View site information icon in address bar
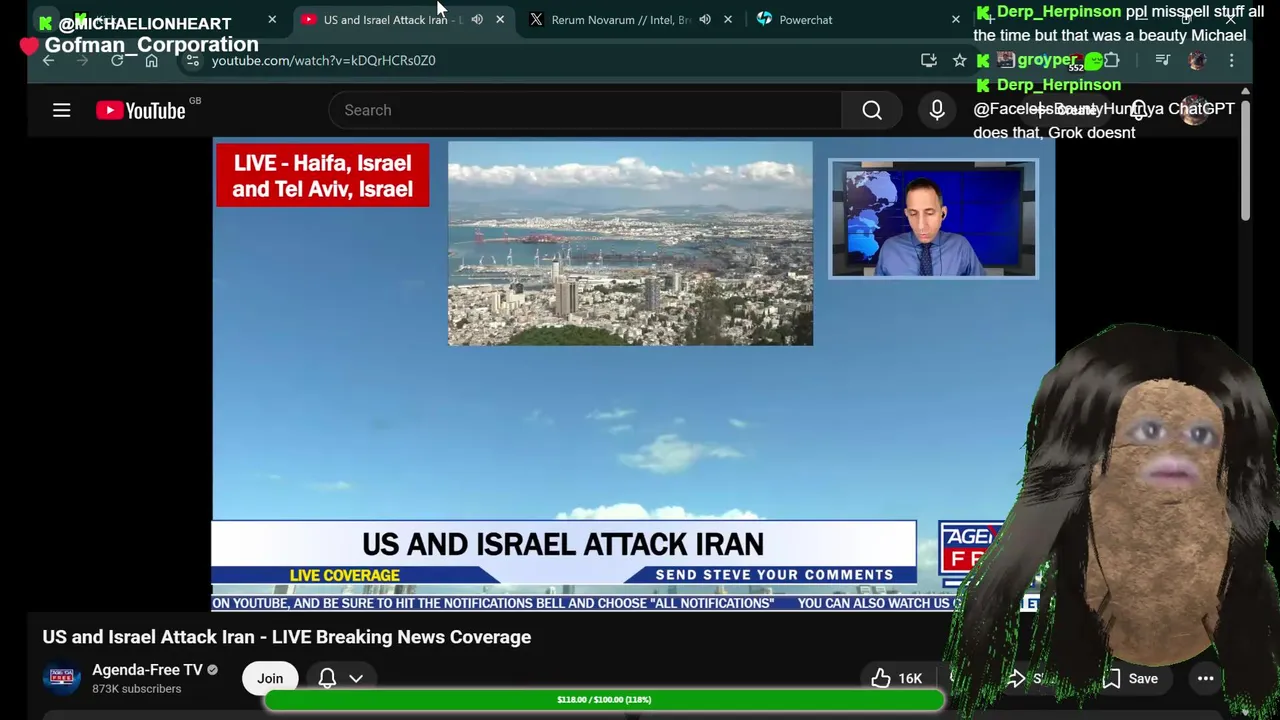 point(192,60)
